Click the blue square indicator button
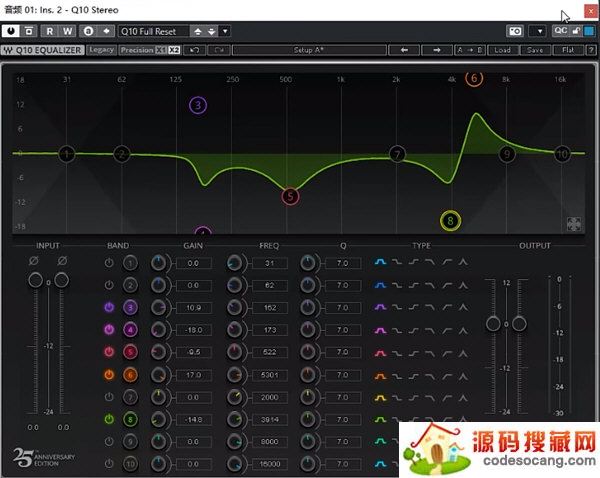Image resolution: width=600 pixels, height=478 pixels. [589, 31]
